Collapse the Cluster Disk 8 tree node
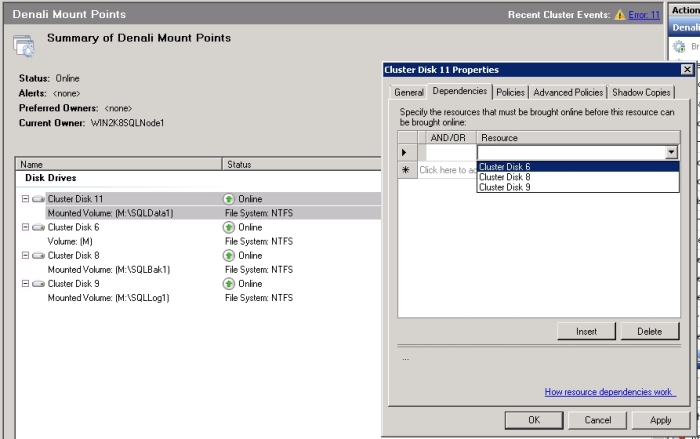This screenshot has height=439, width=700. click(25, 255)
